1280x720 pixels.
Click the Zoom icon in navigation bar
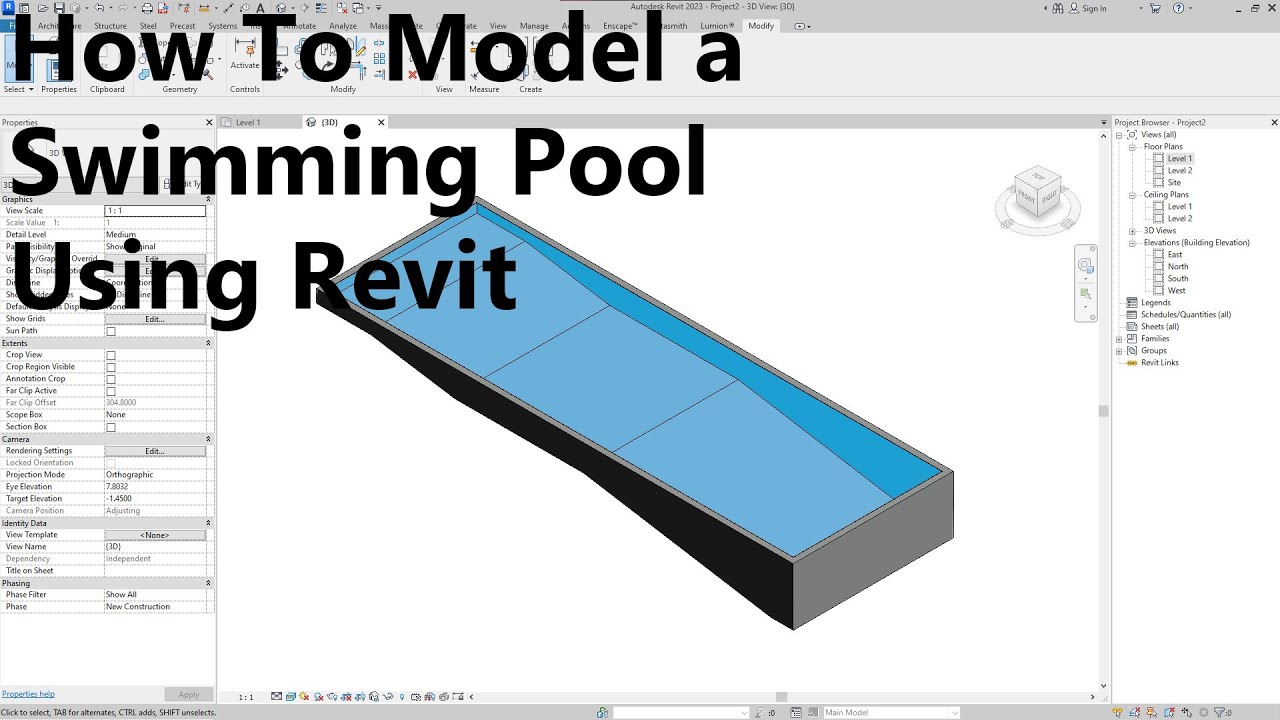[x=1086, y=294]
